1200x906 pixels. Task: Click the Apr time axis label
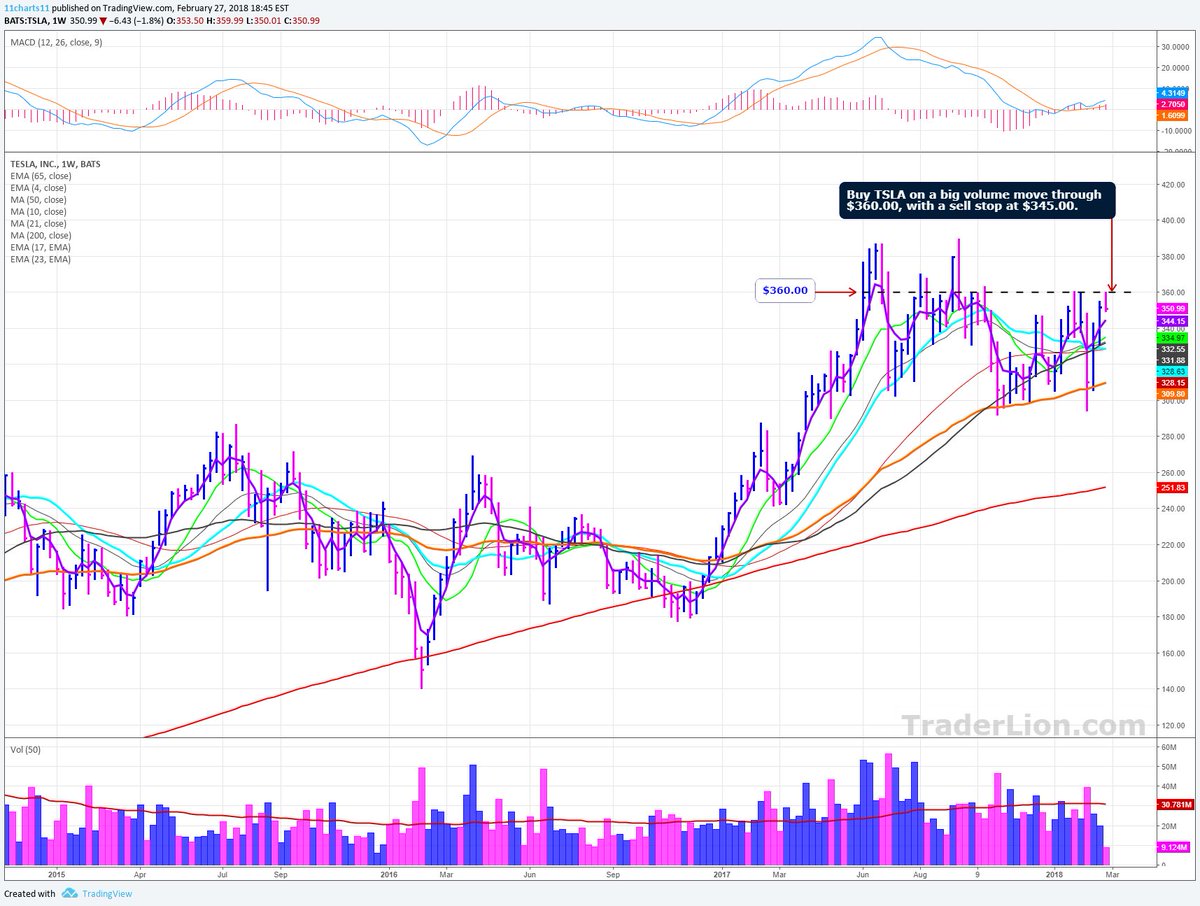pyautogui.click(x=139, y=874)
